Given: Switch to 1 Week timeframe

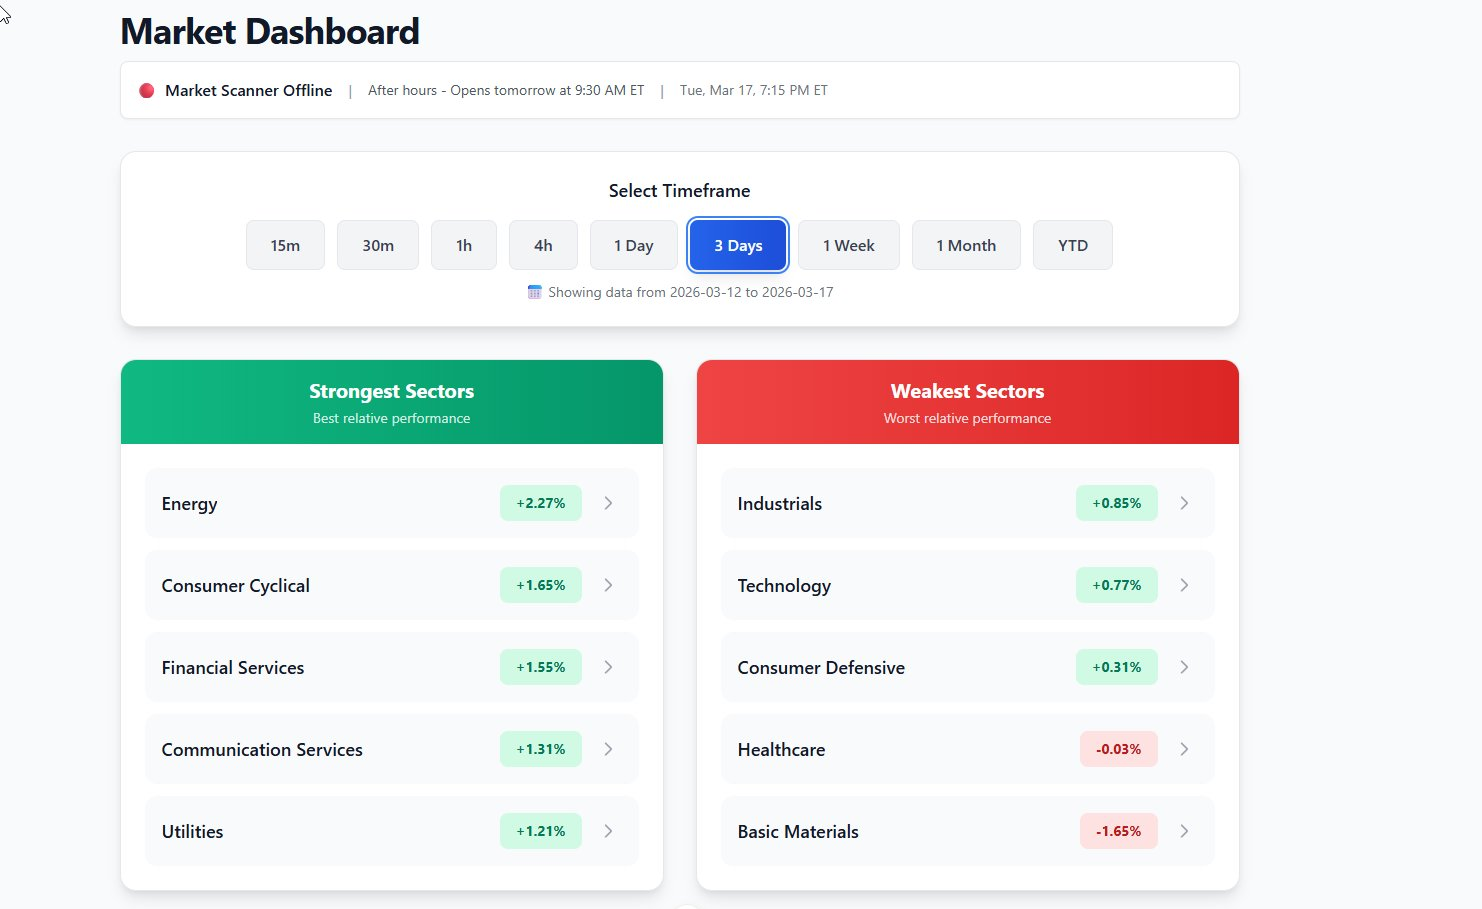Looking at the screenshot, I should (x=849, y=245).
